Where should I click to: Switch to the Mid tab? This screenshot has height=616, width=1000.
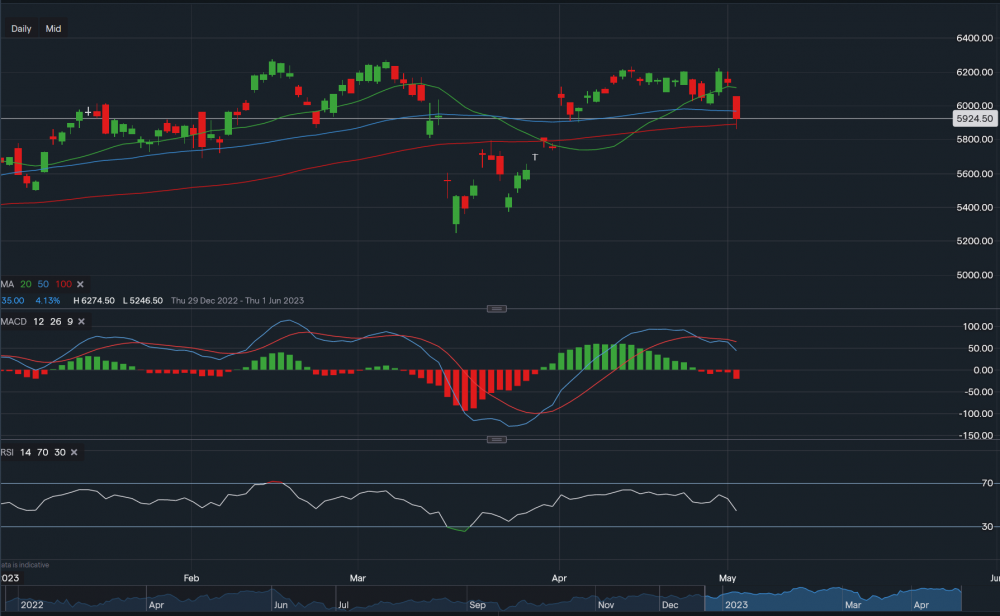pyautogui.click(x=53, y=28)
